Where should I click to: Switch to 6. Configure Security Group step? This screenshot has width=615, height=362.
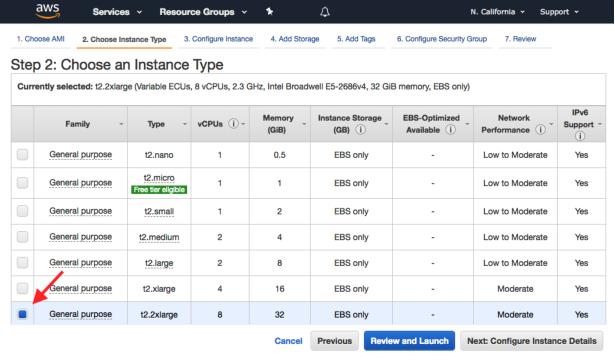tap(442, 39)
